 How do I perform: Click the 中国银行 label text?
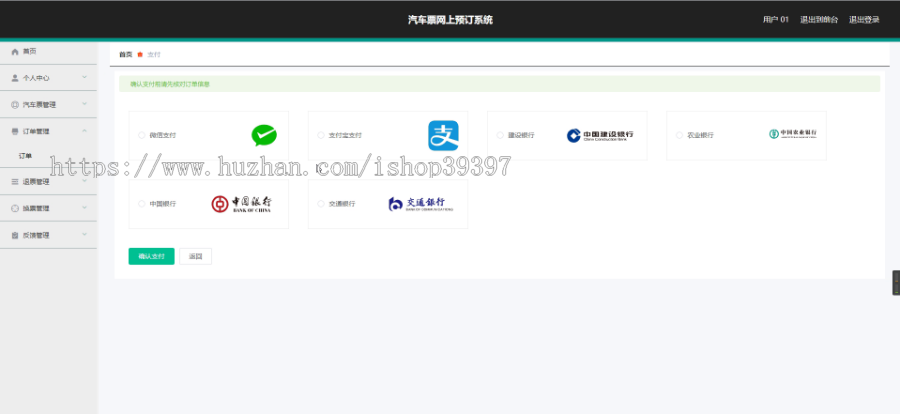point(162,204)
